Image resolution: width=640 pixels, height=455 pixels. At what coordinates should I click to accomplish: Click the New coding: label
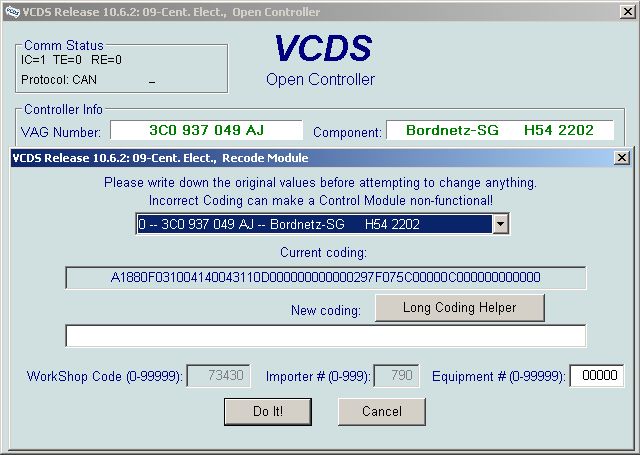(326, 311)
